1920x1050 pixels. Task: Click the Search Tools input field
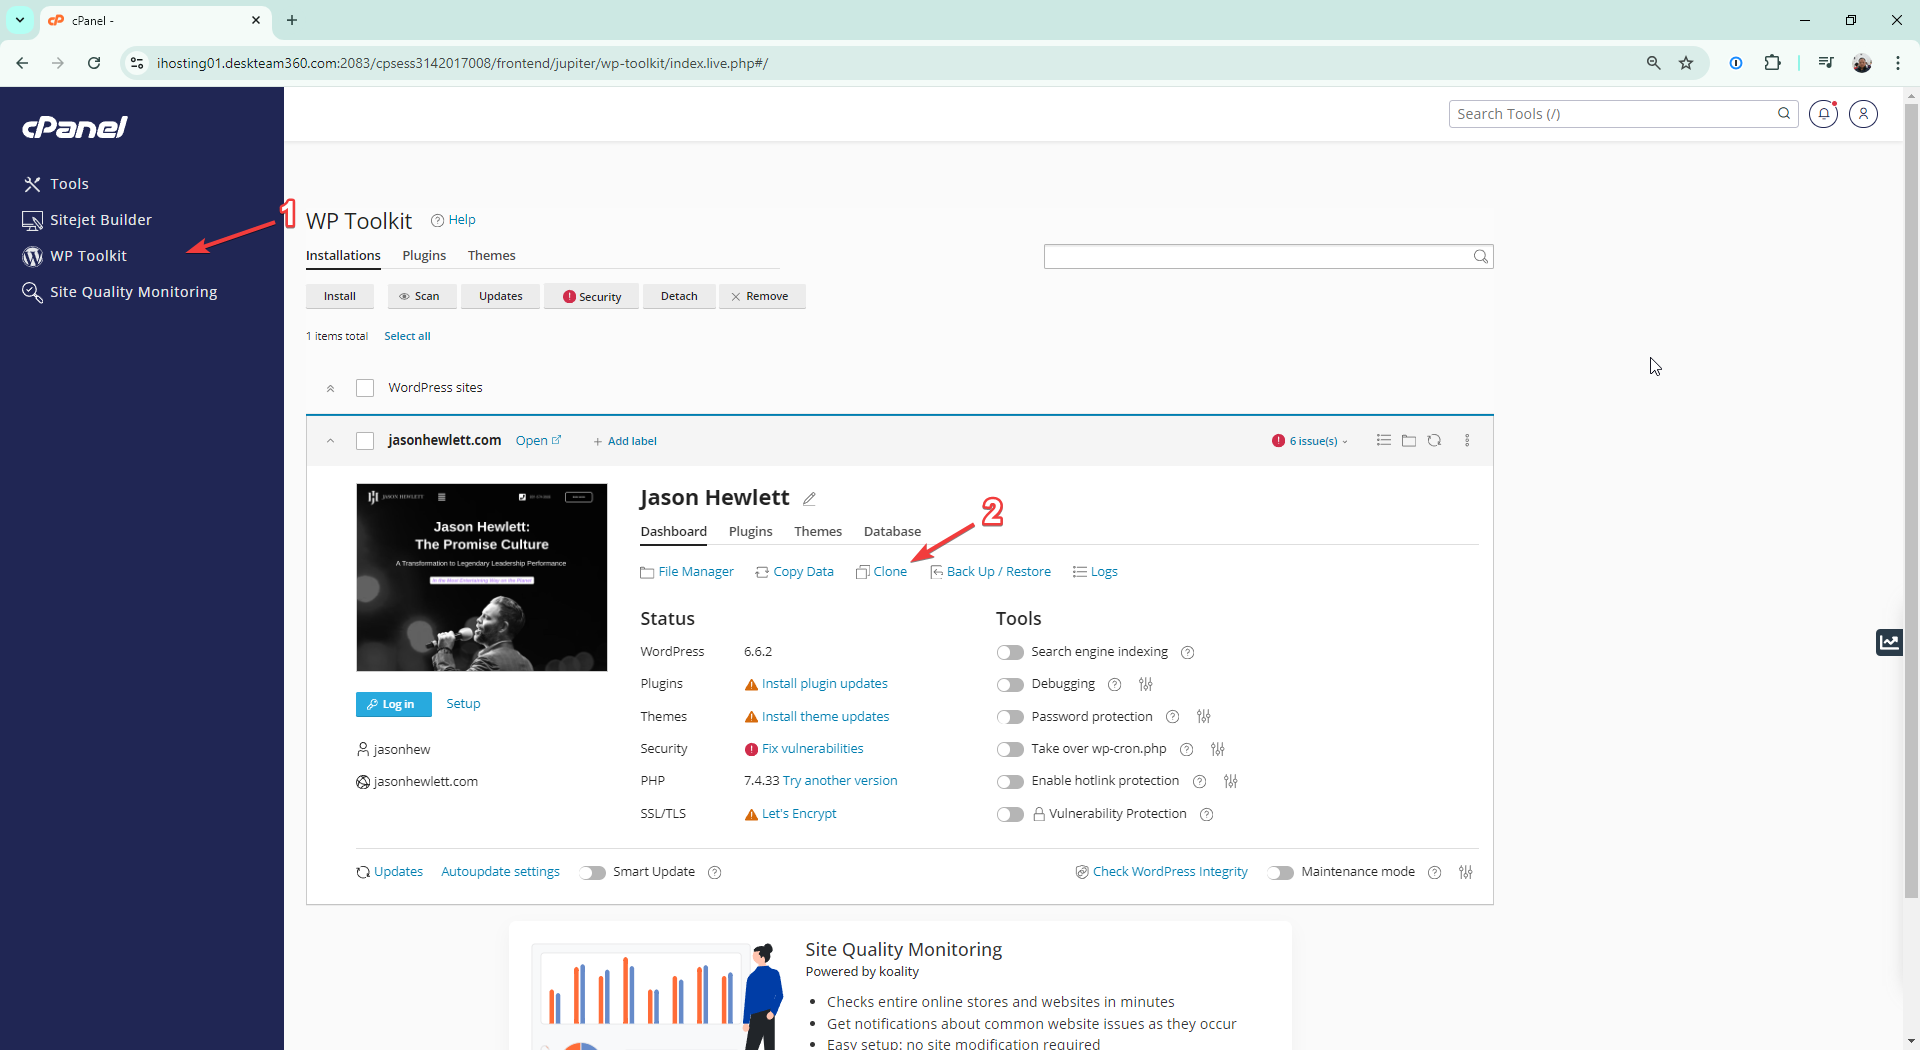pyautogui.click(x=1610, y=114)
